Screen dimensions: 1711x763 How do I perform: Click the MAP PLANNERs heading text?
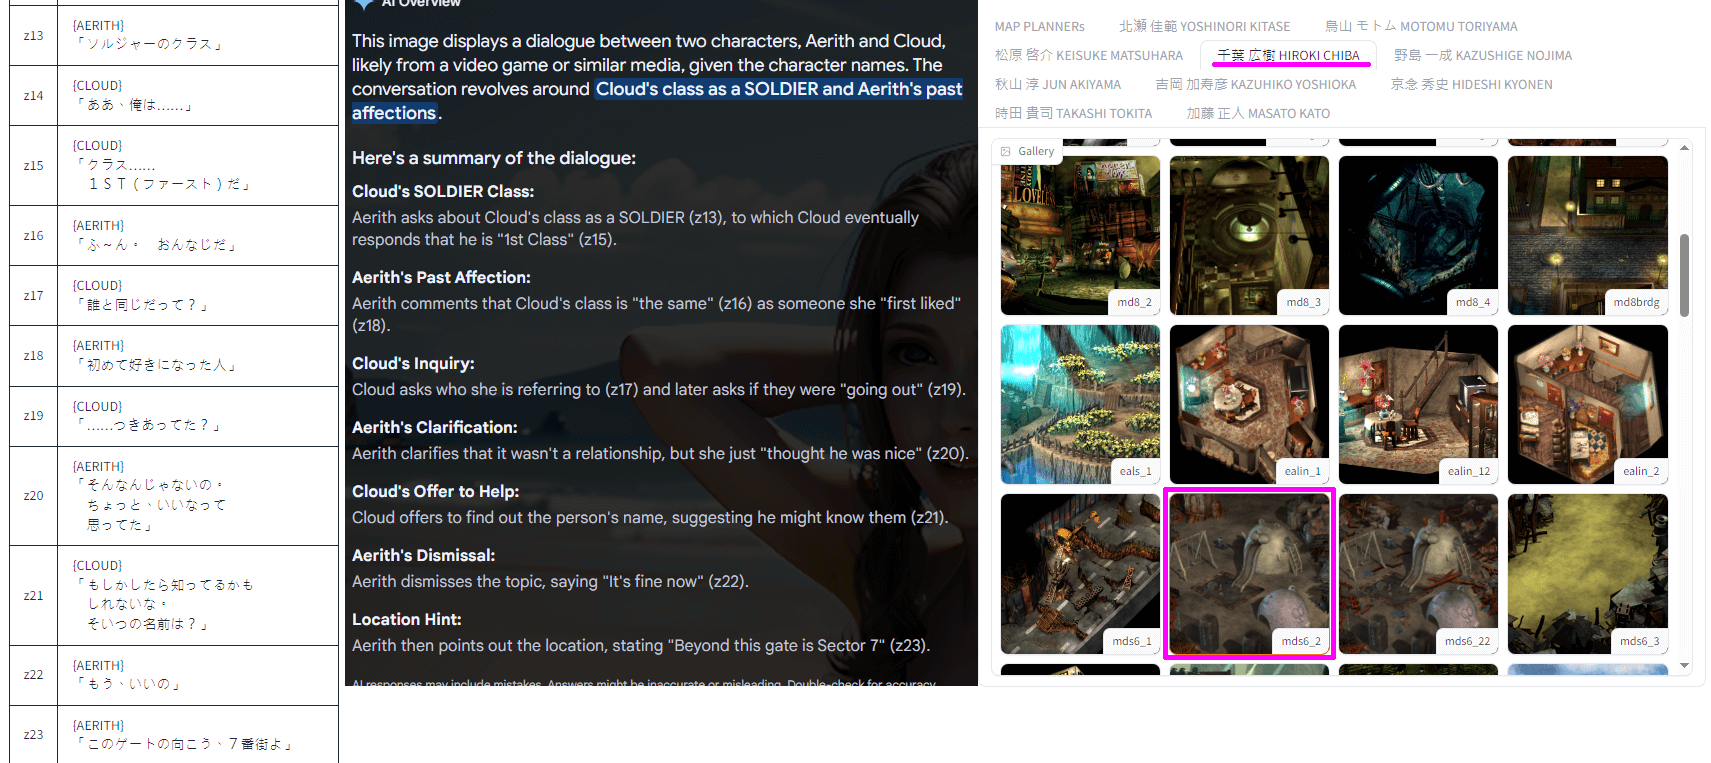pos(1039,26)
